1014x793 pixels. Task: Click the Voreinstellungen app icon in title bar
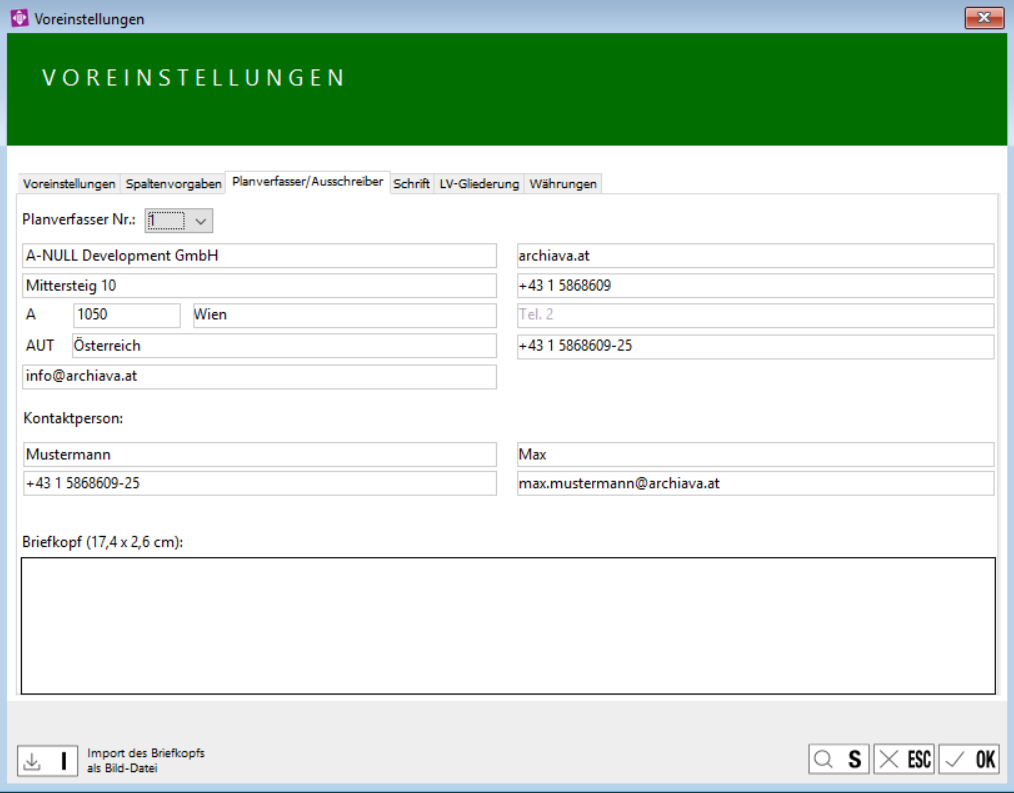coord(19,18)
